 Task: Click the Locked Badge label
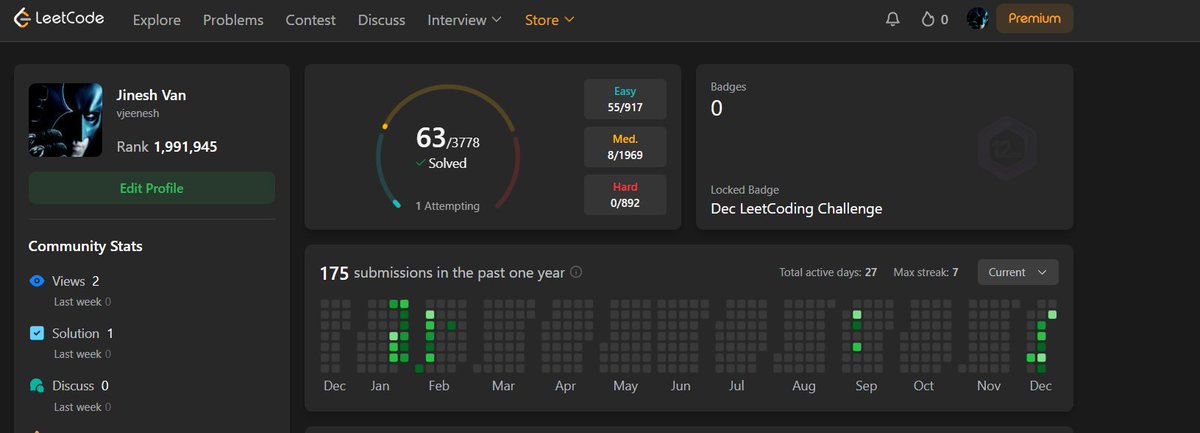pyautogui.click(x=744, y=190)
